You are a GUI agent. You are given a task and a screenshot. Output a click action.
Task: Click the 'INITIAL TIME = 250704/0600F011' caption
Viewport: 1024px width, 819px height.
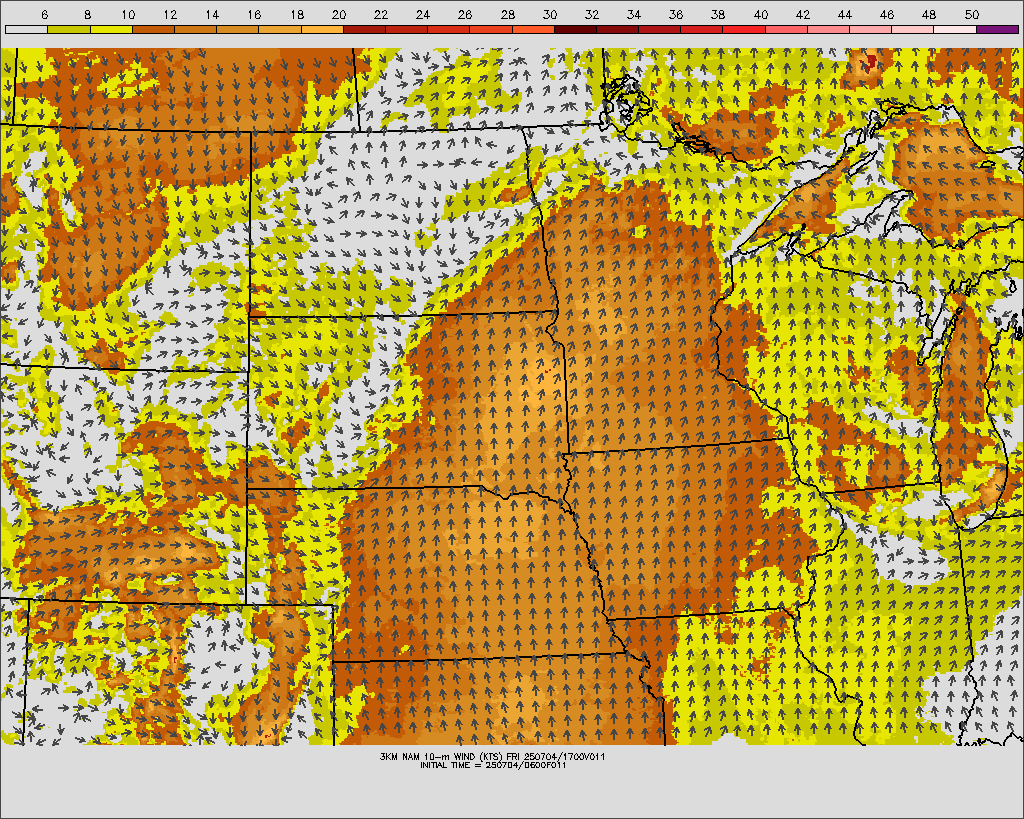point(493,765)
